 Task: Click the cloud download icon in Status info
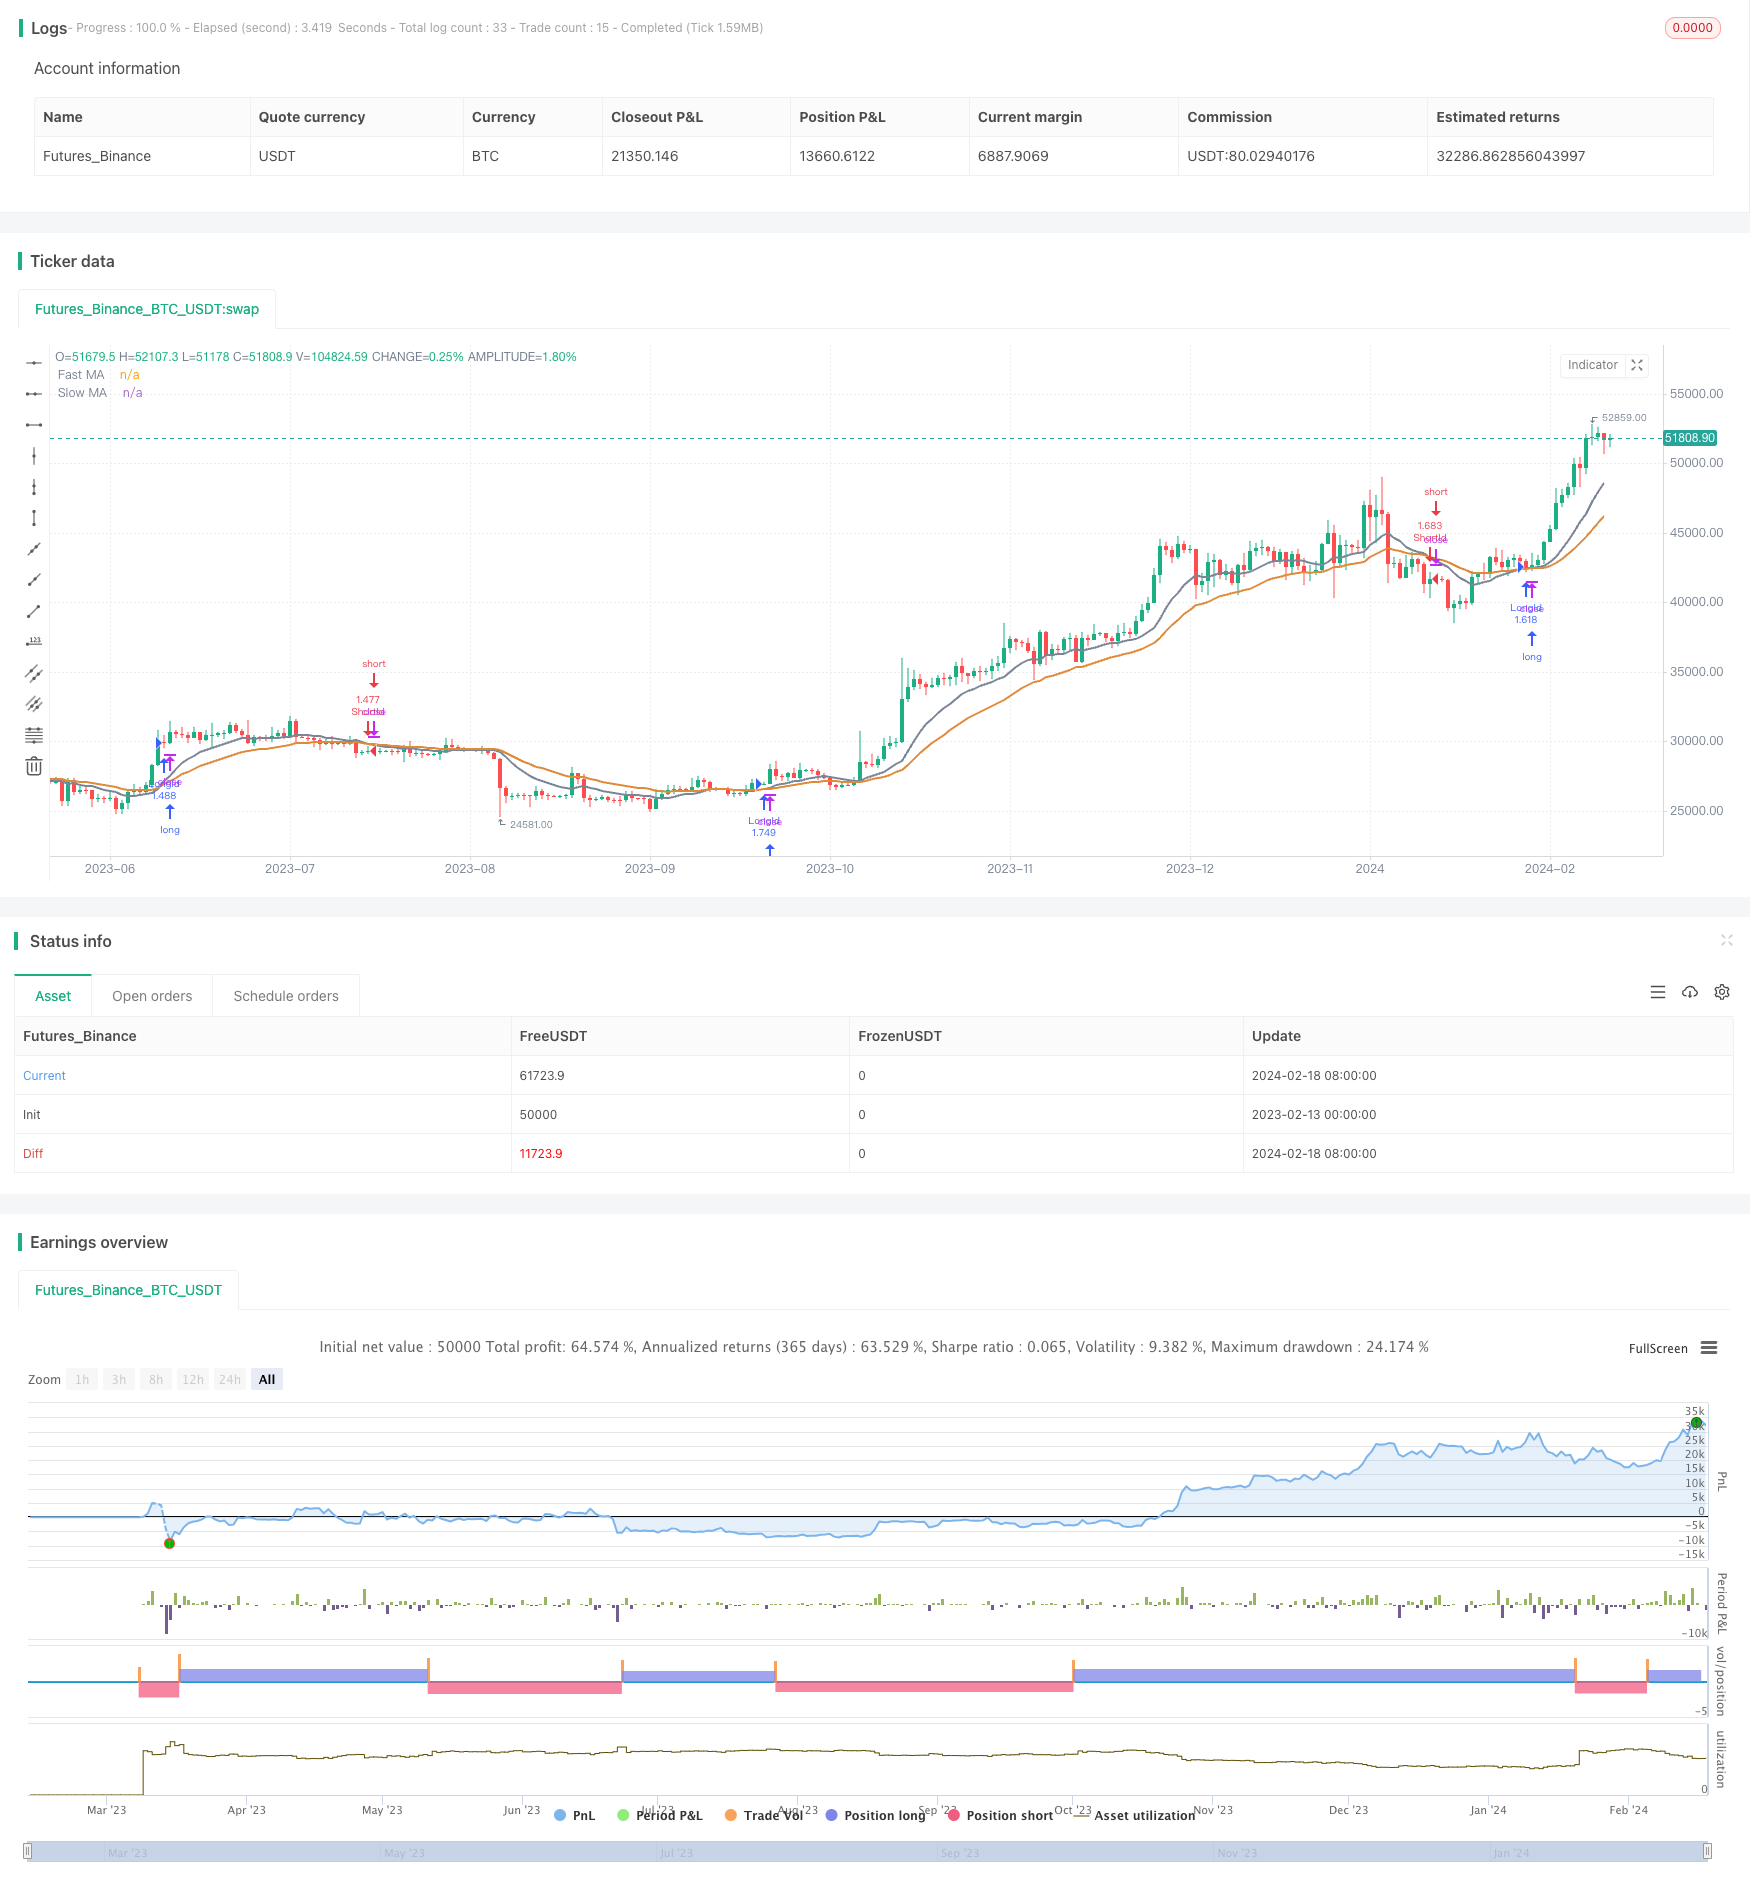[1690, 992]
